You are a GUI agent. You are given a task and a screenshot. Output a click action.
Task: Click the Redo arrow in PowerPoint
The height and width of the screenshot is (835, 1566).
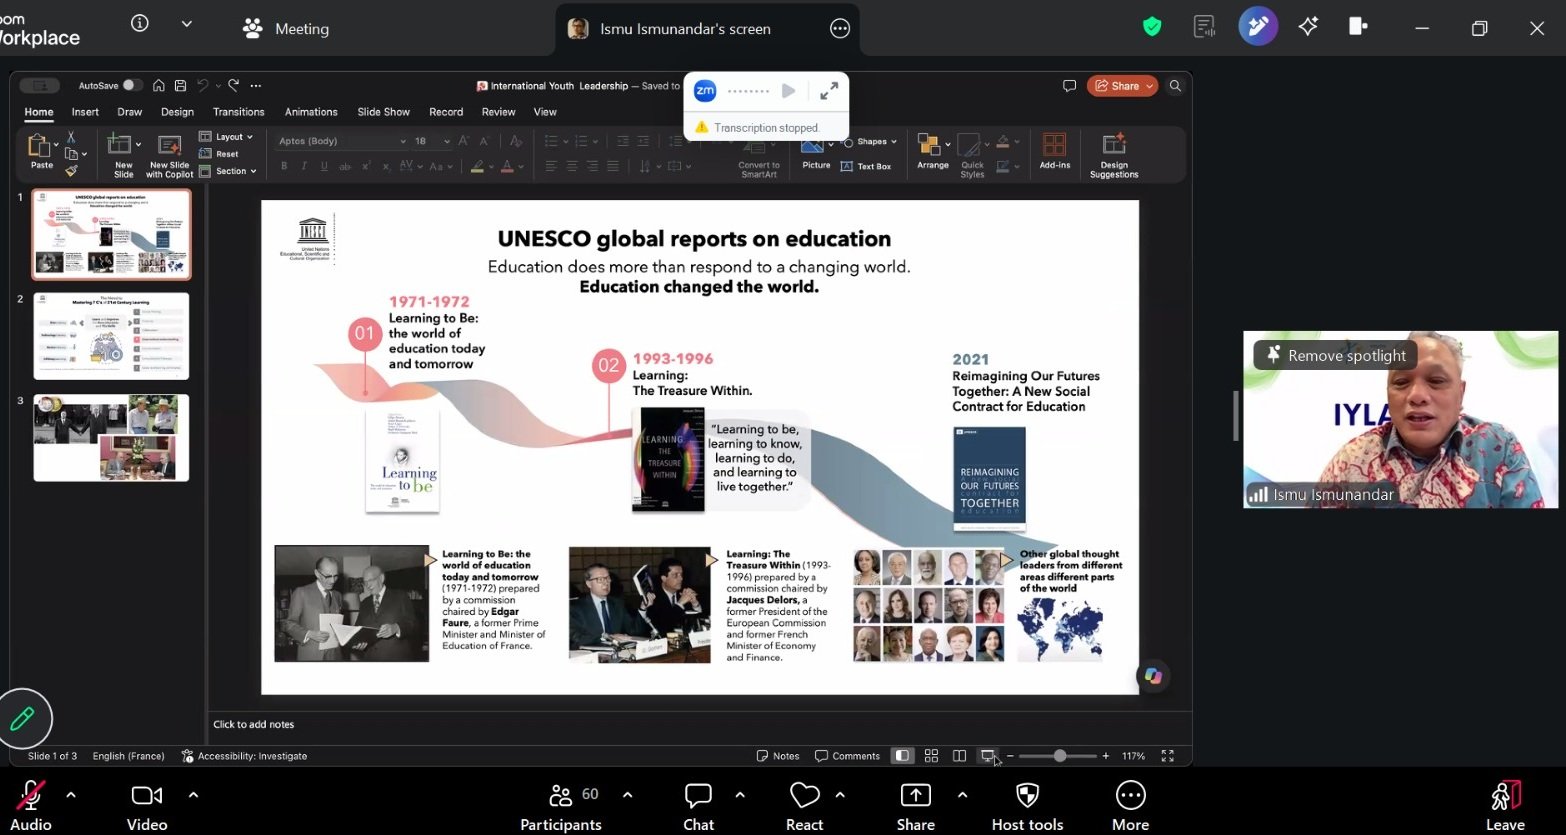(233, 86)
